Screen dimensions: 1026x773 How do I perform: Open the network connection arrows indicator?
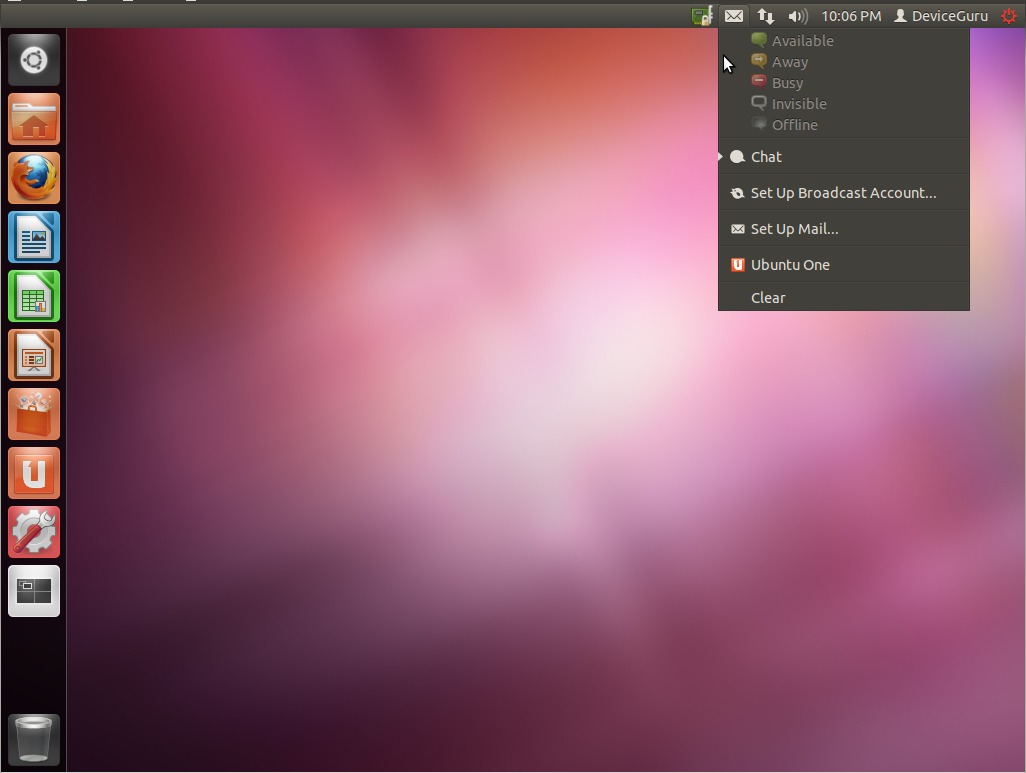click(x=766, y=16)
